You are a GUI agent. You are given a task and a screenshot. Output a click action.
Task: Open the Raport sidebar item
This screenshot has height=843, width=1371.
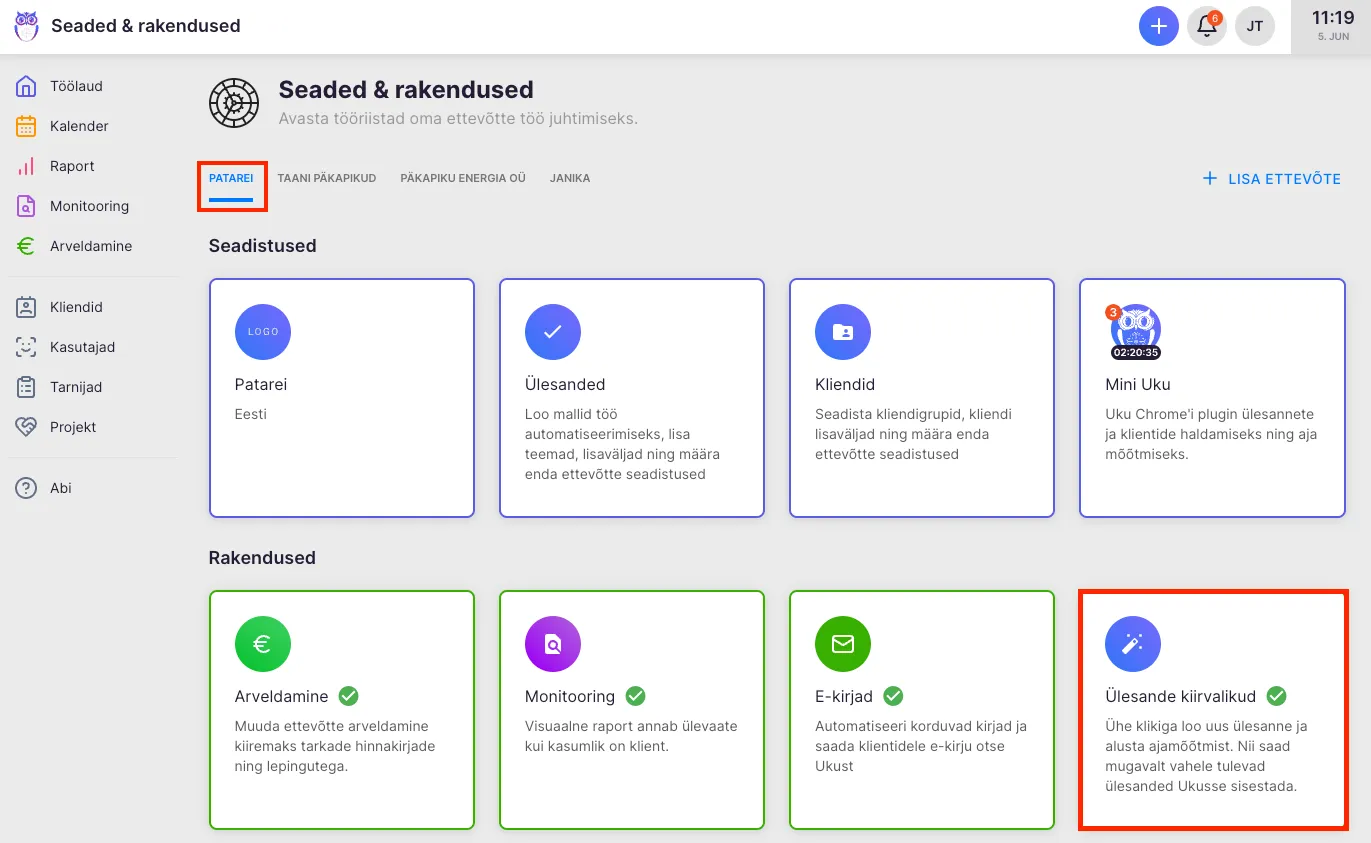[x=72, y=166]
